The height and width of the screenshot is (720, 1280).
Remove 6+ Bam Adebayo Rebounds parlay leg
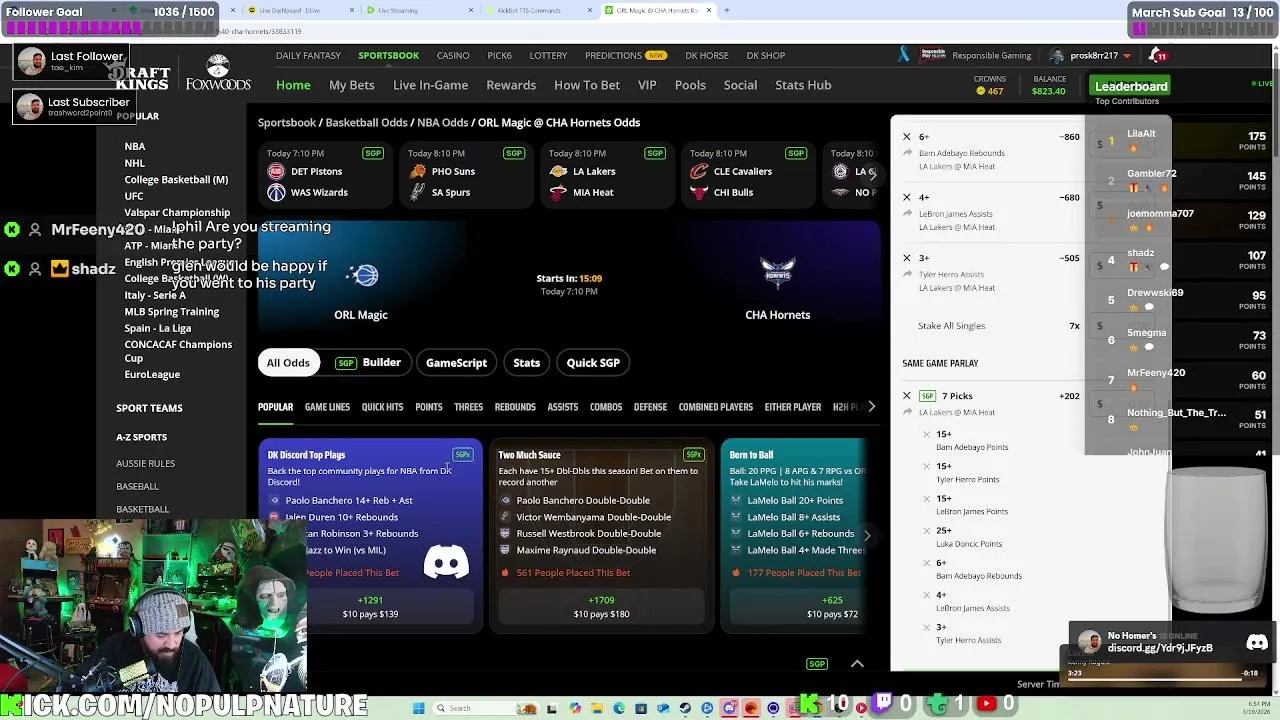coord(926,563)
